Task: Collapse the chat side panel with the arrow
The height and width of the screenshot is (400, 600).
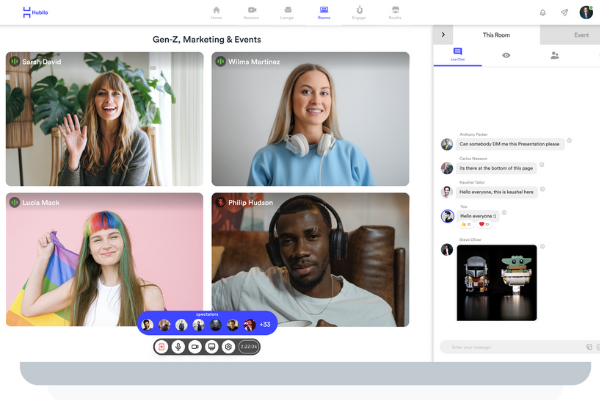Action: pyautogui.click(x=443, y=35)
